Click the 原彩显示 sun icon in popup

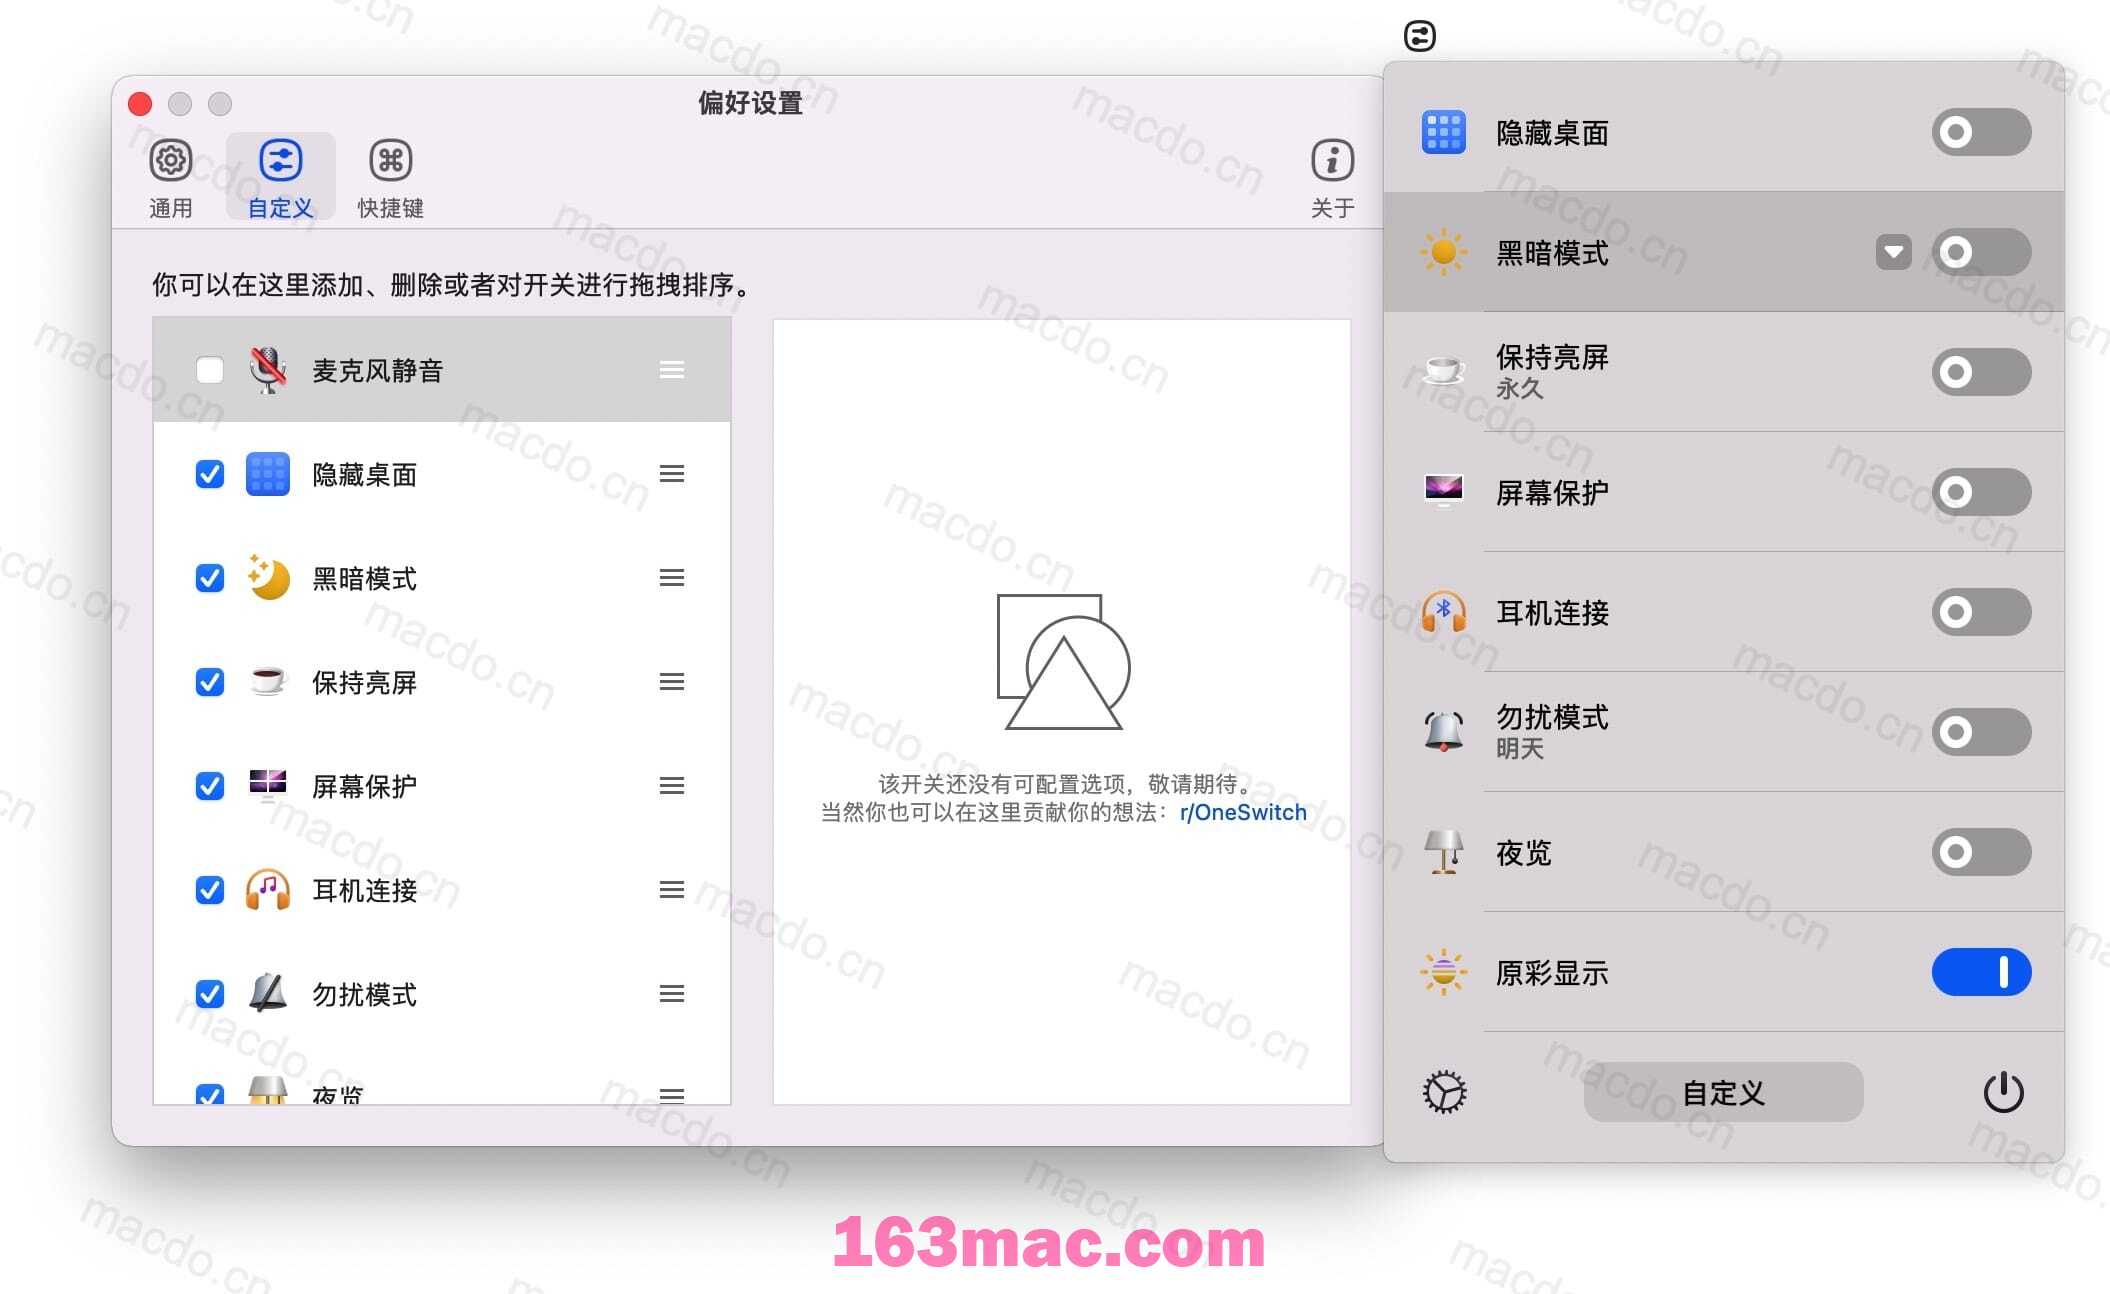tap(1443, 972)
